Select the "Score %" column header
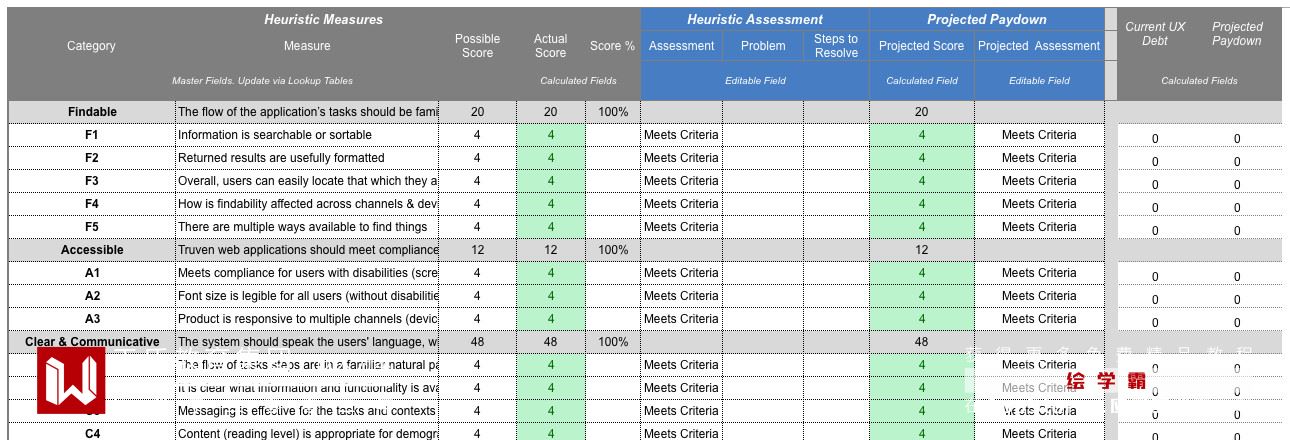 pyautogui.click(x=612, y=46)
